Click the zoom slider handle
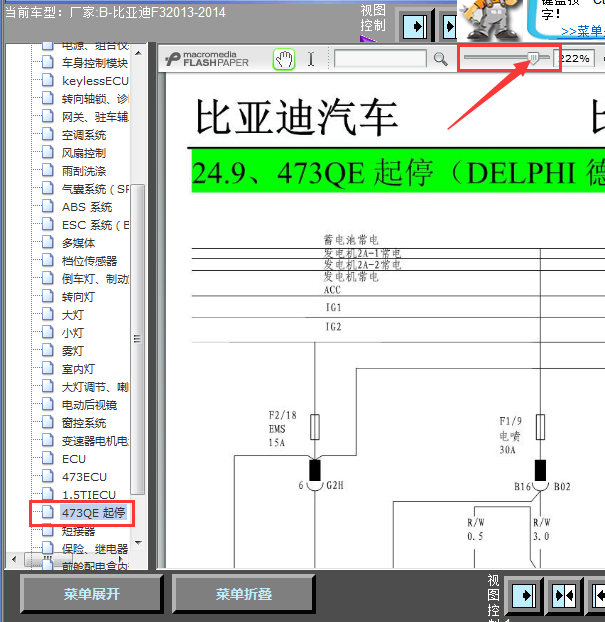Screen dimensions: 605x622 [534, 58]
